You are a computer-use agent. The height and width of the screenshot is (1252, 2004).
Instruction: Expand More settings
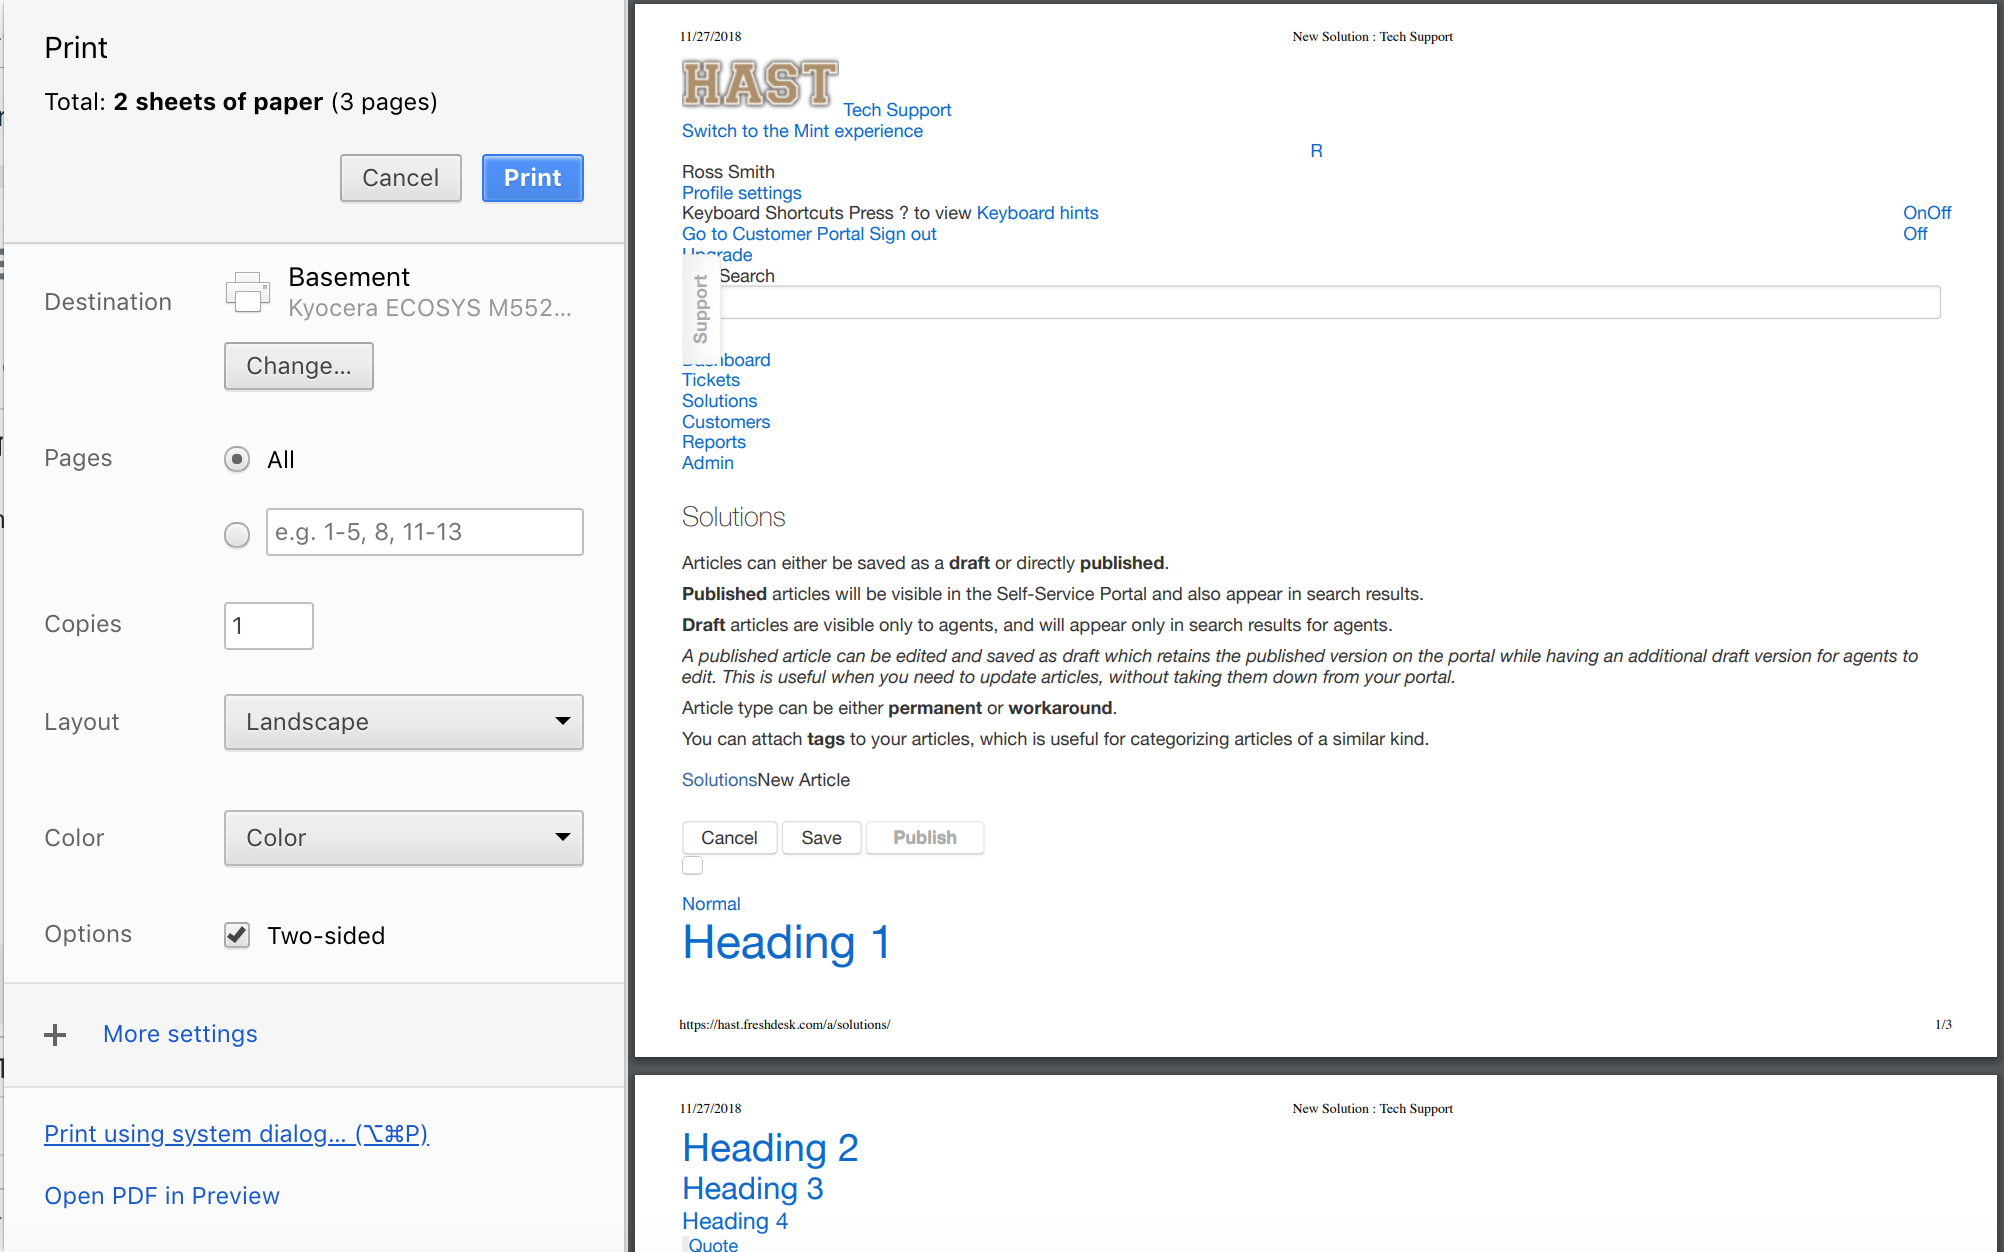click(x=180, y=1034)
